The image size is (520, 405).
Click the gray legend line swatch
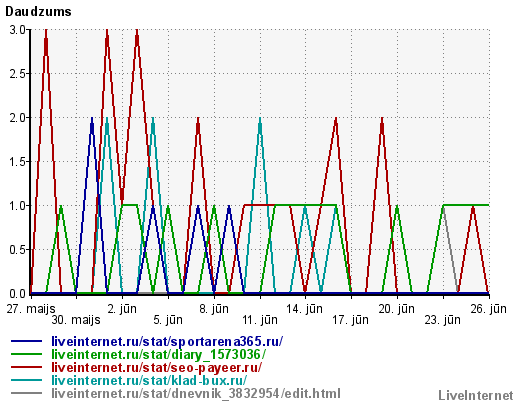coord(26,393)
